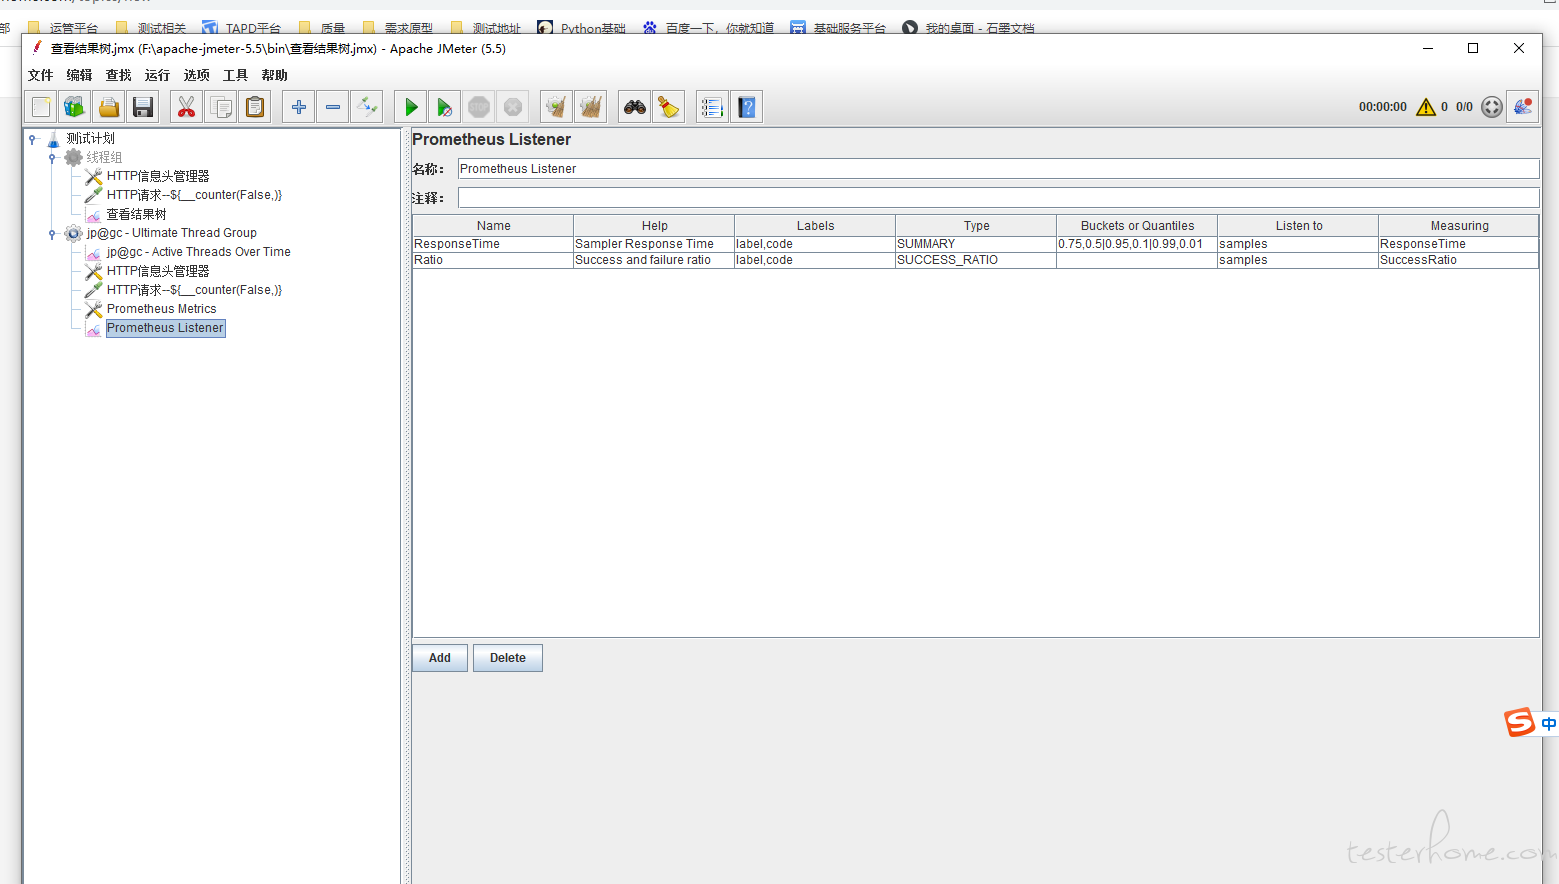1559x884 pixels.
Task: Click the yellow warning log indicator
Action: pos(1426,107)
